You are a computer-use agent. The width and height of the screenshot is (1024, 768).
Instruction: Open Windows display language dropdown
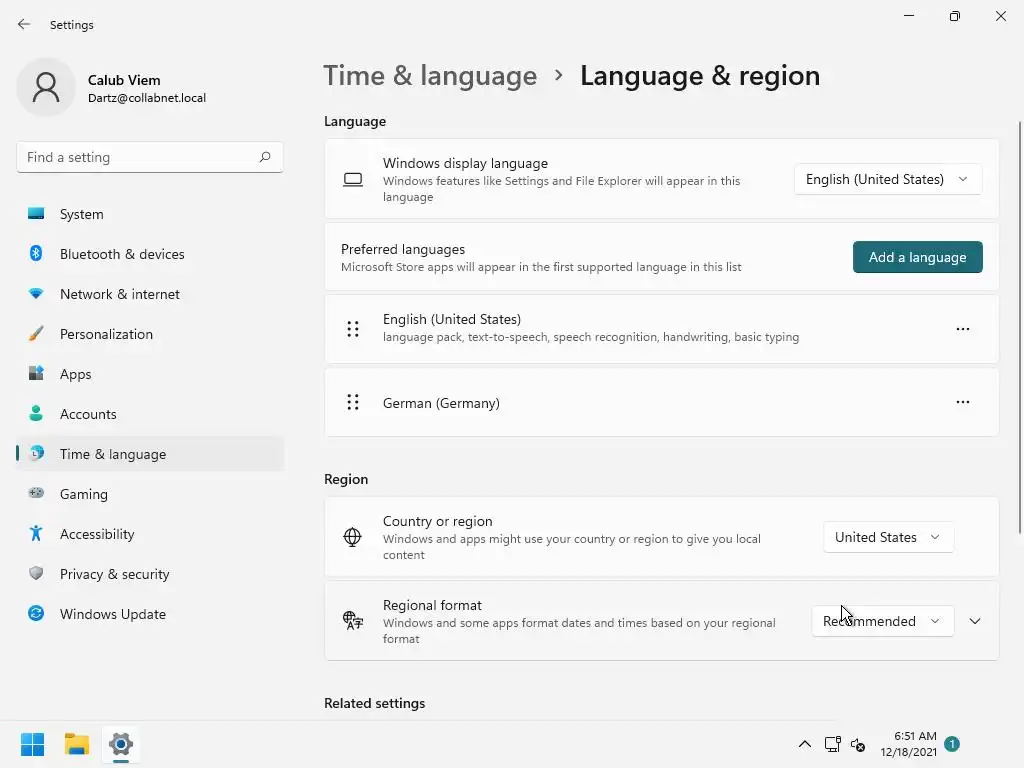887,179
